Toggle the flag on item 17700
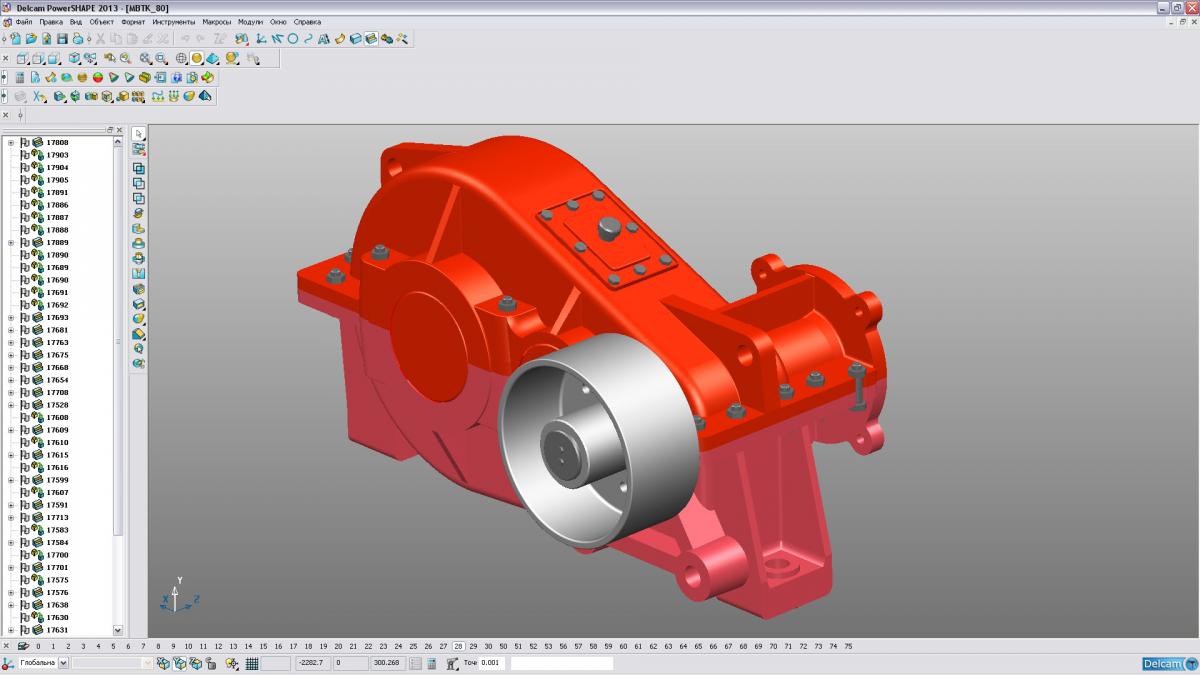Screen dimensions: 1200x675 (x=24, y=555)
